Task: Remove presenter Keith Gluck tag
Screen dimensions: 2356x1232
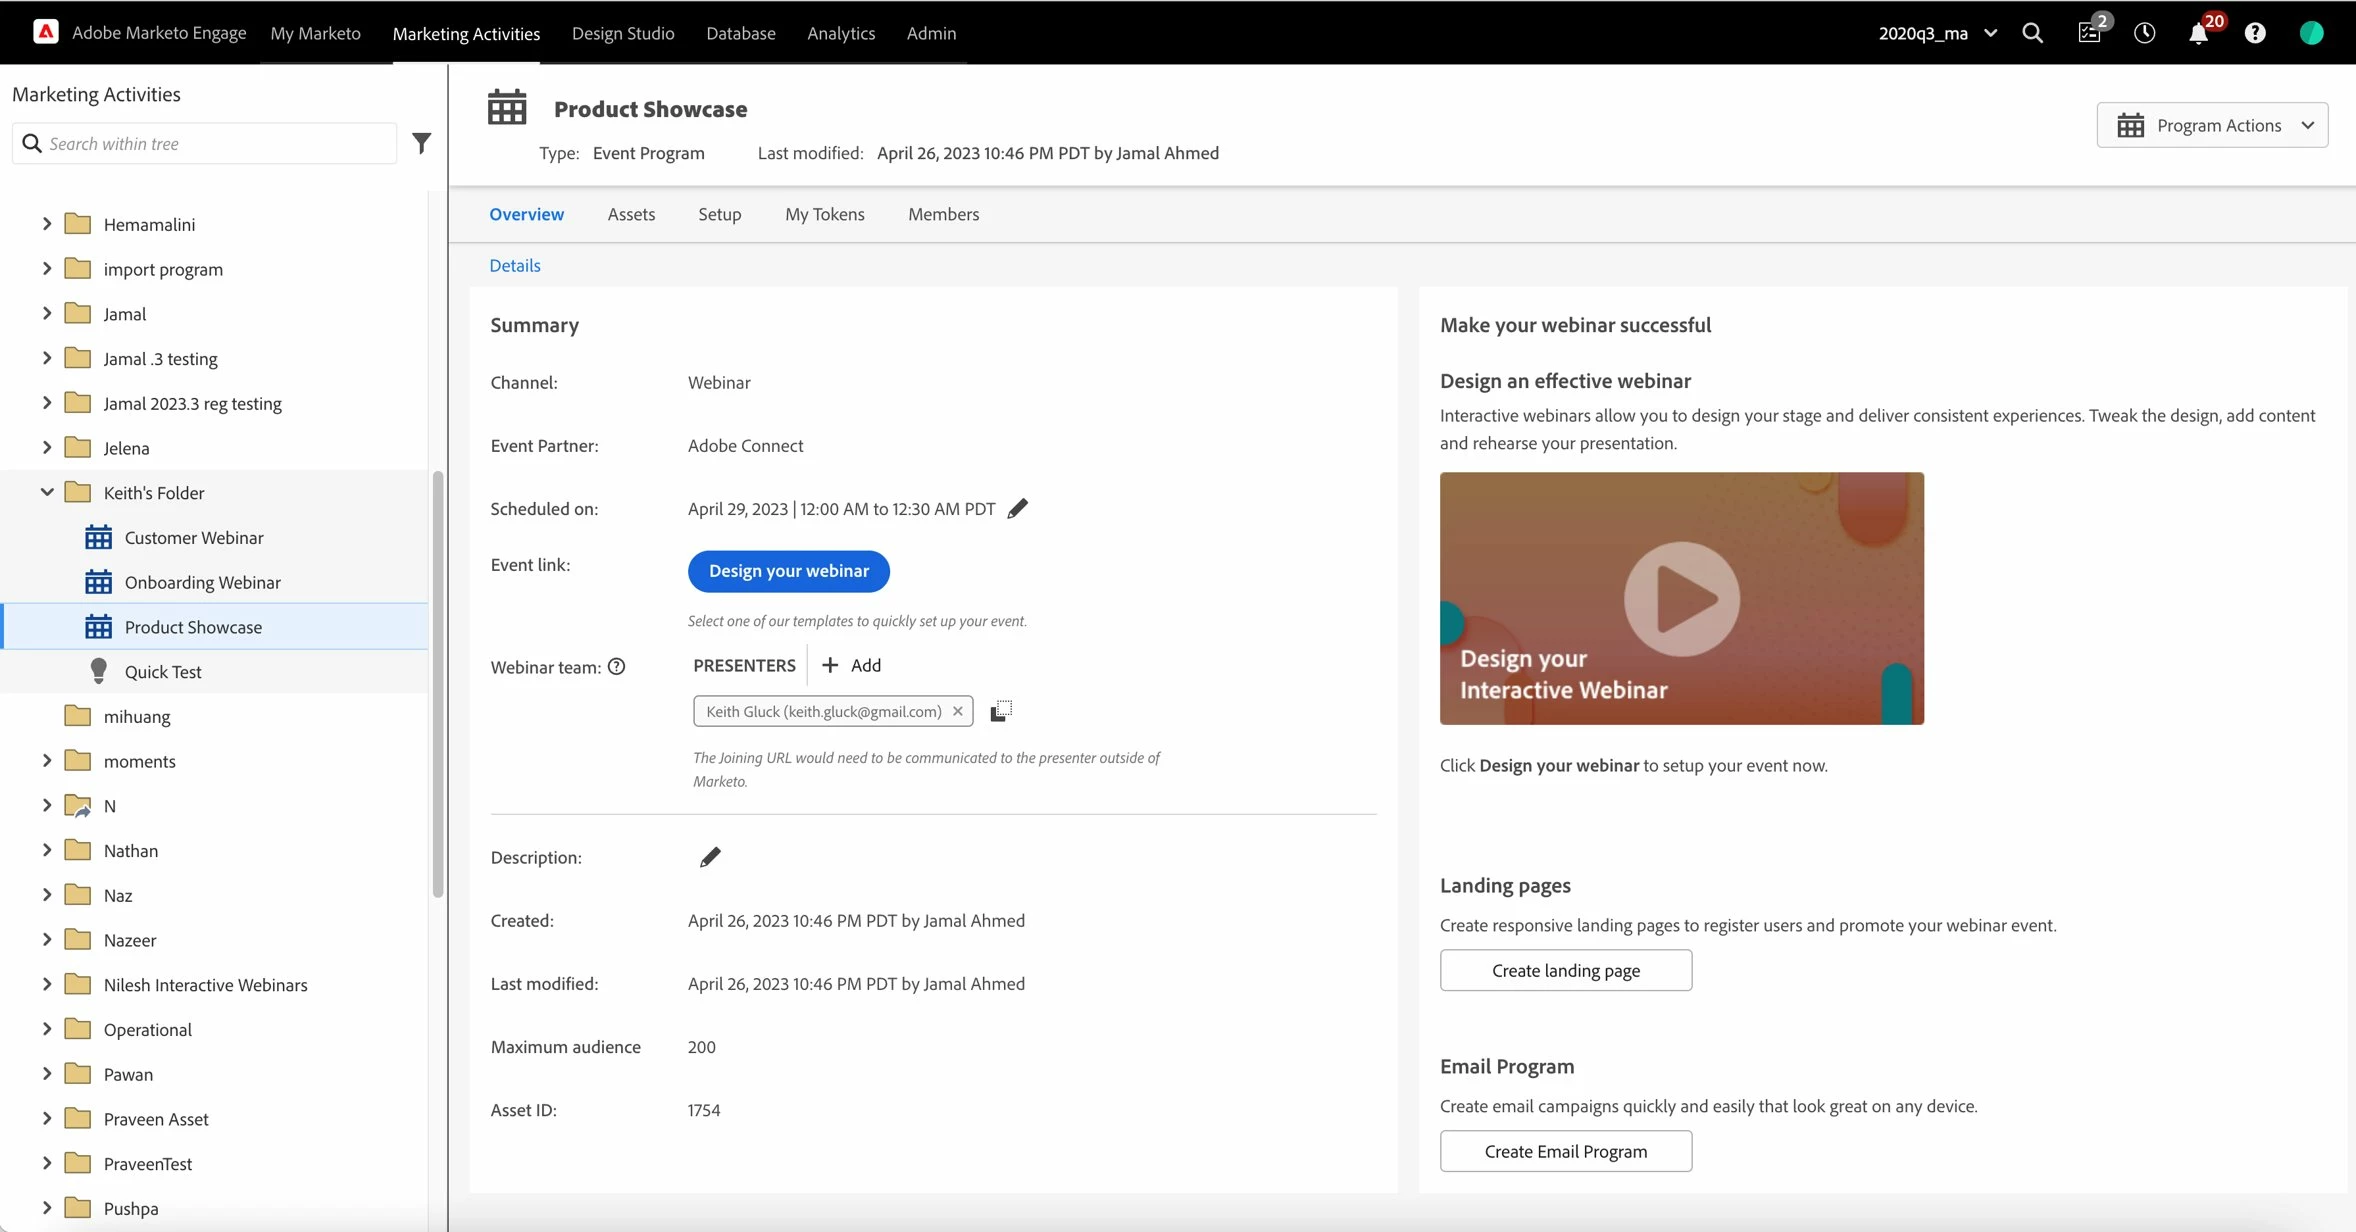Action: click(x=957, y=711)
